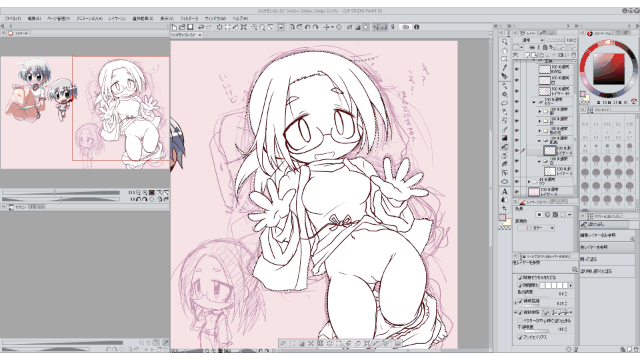The width and height of the screenshot is (640, 360).
Task: Open the レイヤー(L) menu
Action: (117, 19)
